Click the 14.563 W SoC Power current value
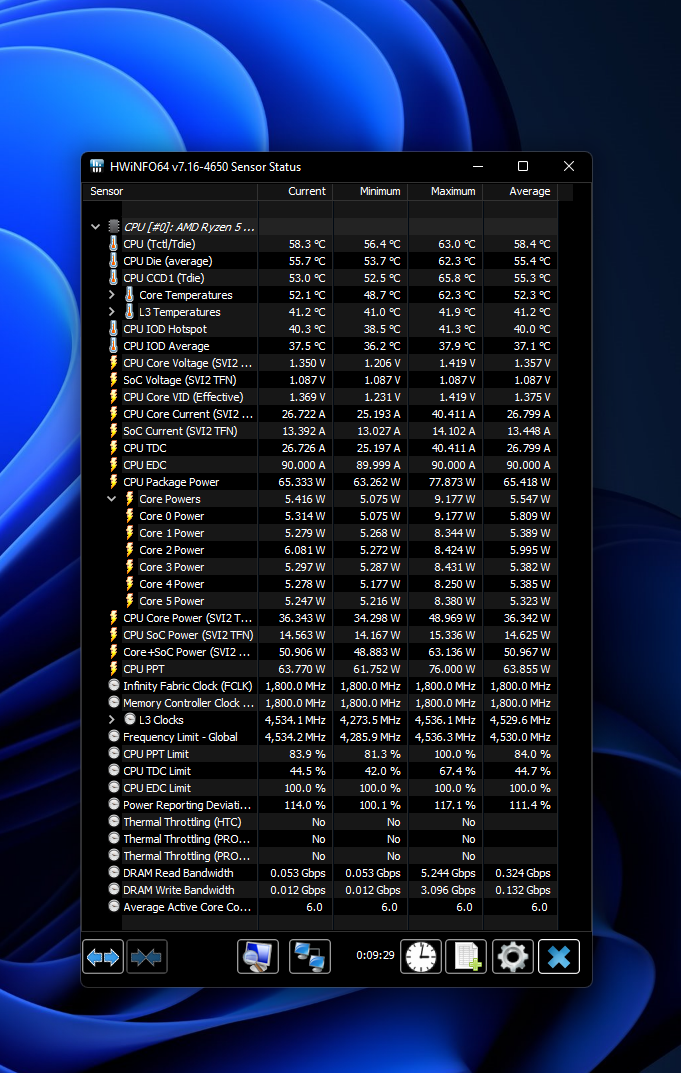Viewport: 681px width, 1073px height. pyautogui.click(x=302, y=635)
